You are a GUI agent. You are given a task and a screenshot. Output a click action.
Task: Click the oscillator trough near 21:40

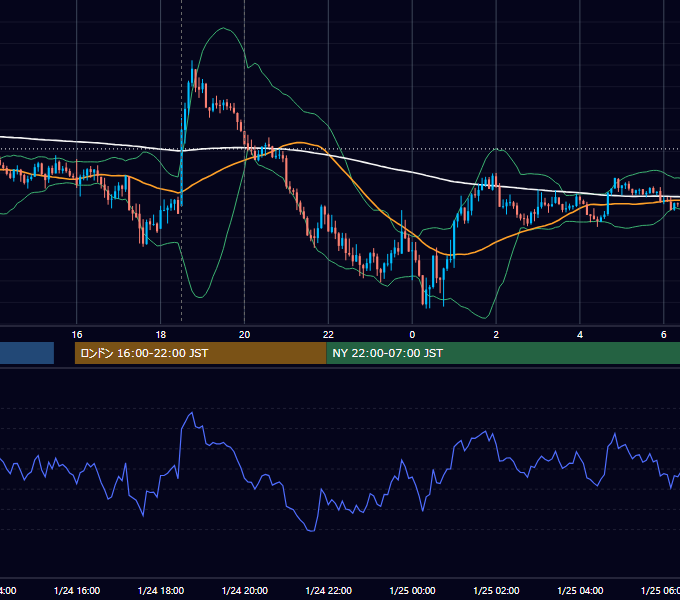[311, 530]
